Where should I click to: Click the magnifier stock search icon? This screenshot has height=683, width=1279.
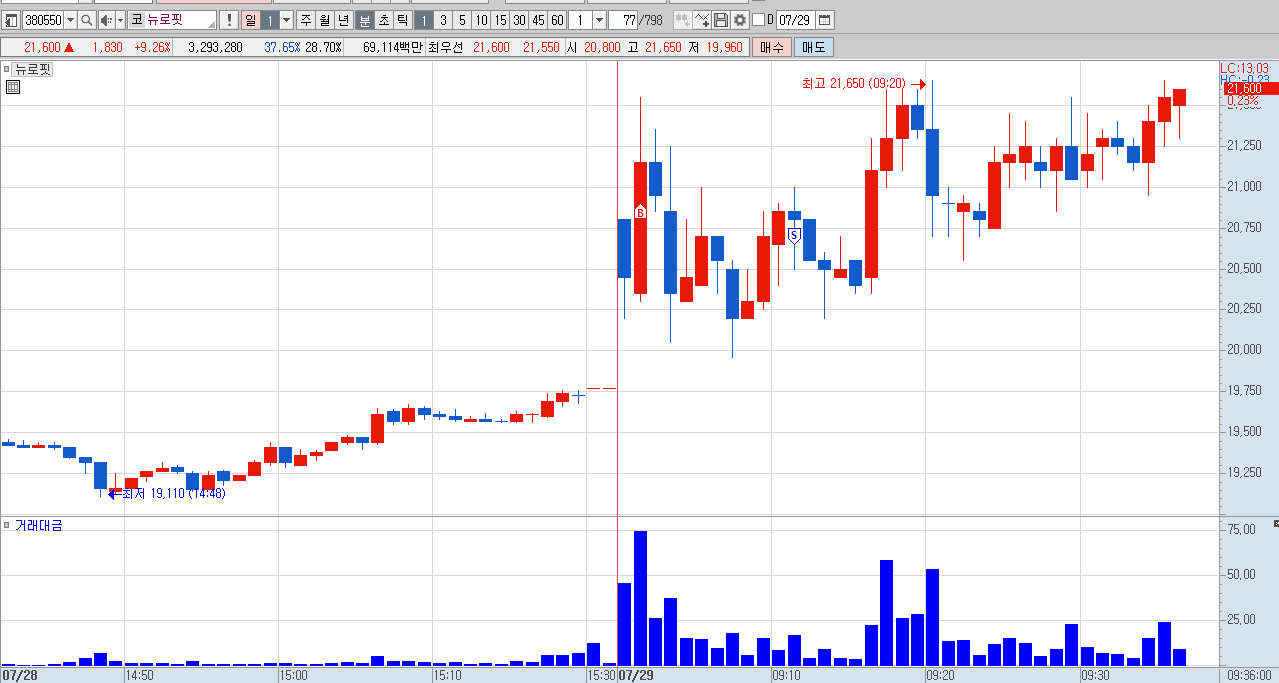87,20
